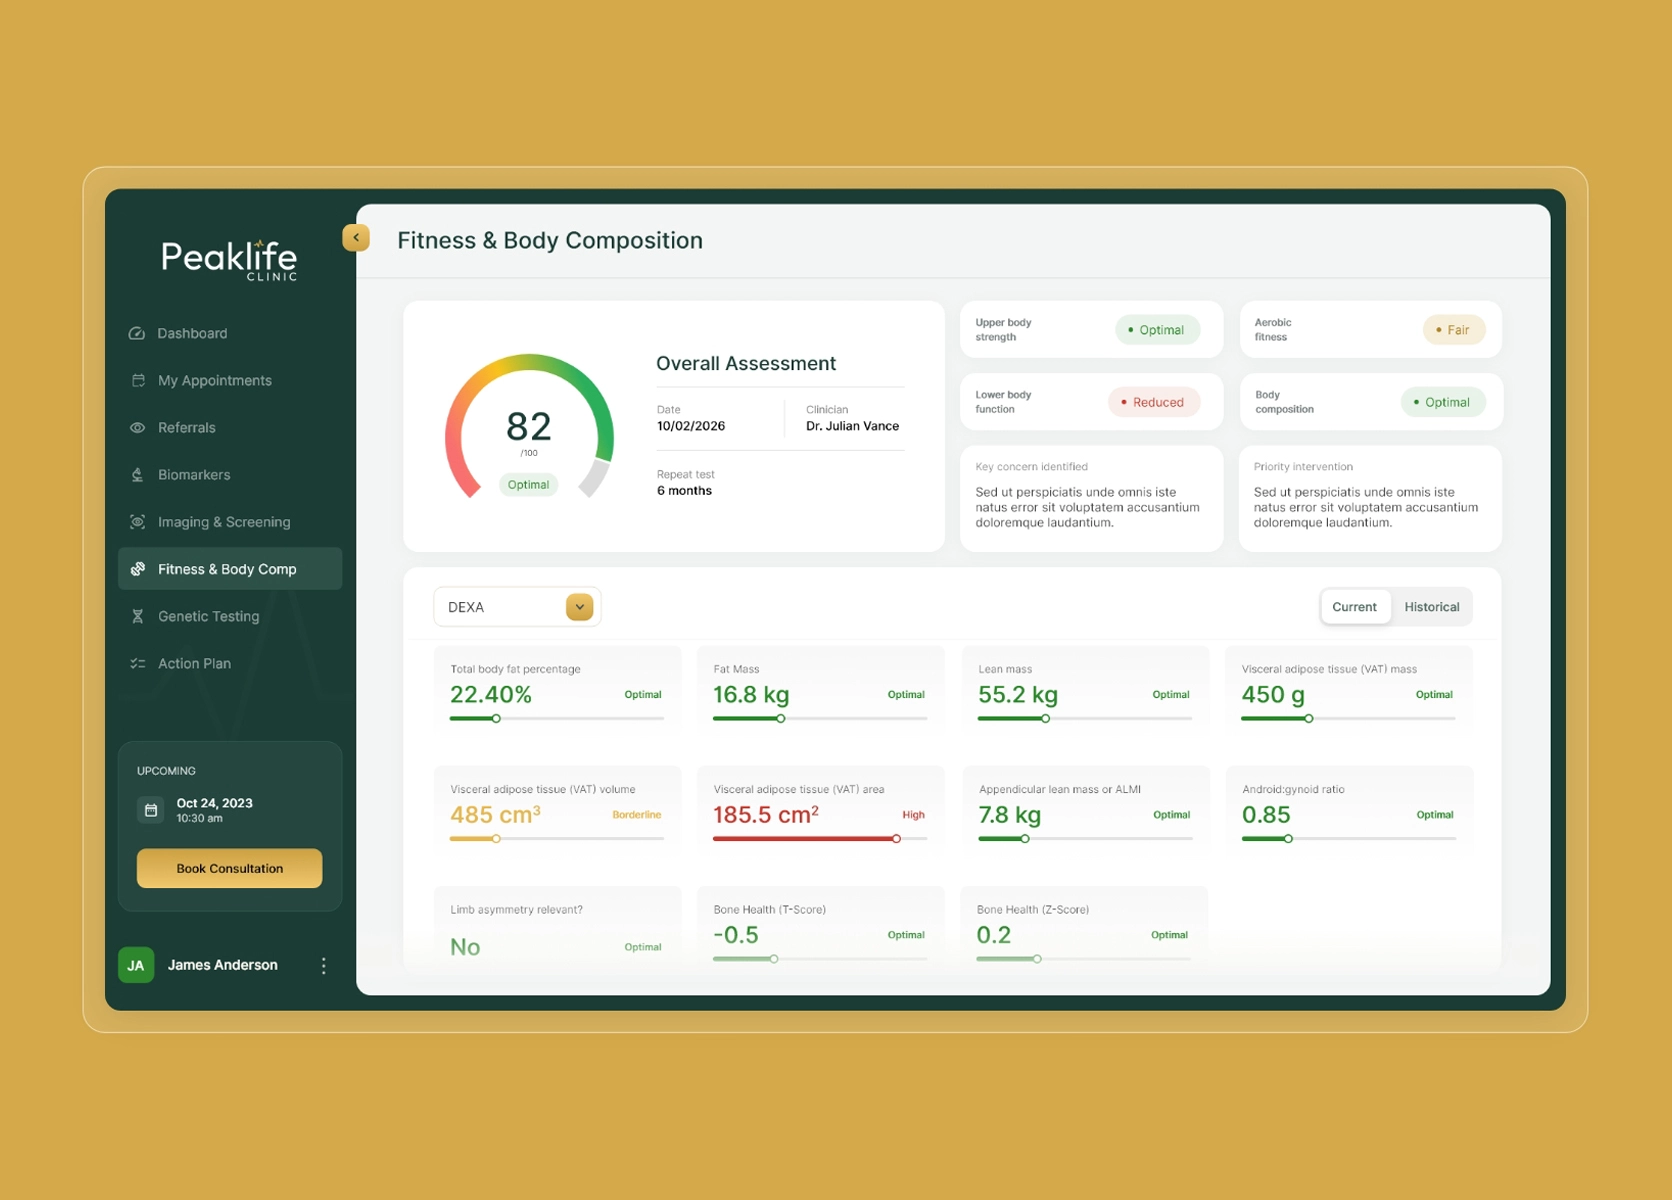Viewport: 1672px width, 1200px height.
Task: Click the red VAT area slider handle
Action: [896, 839]
